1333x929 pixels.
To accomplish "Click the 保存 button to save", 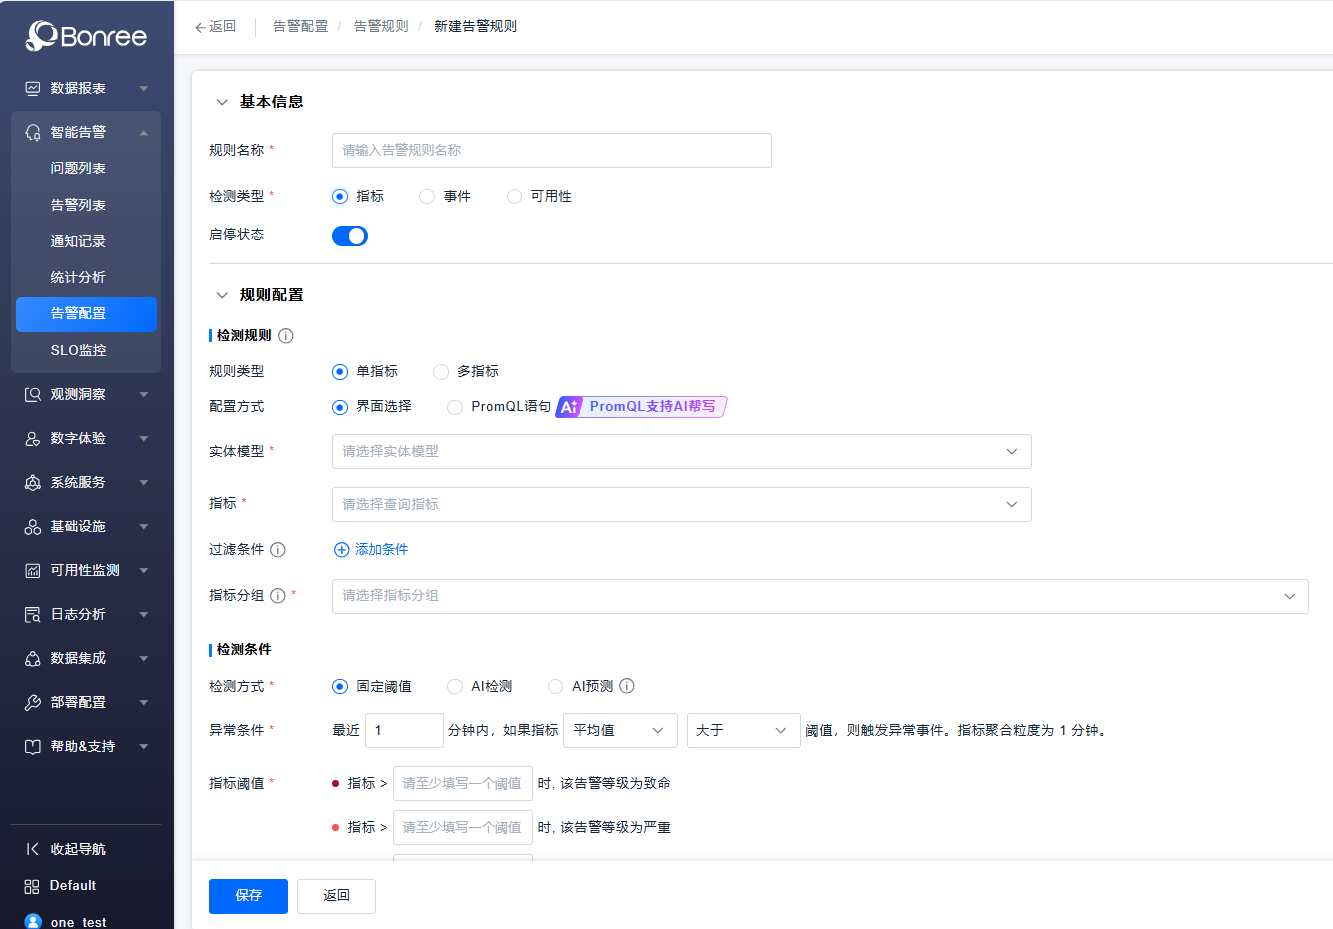I will (248, 896).
